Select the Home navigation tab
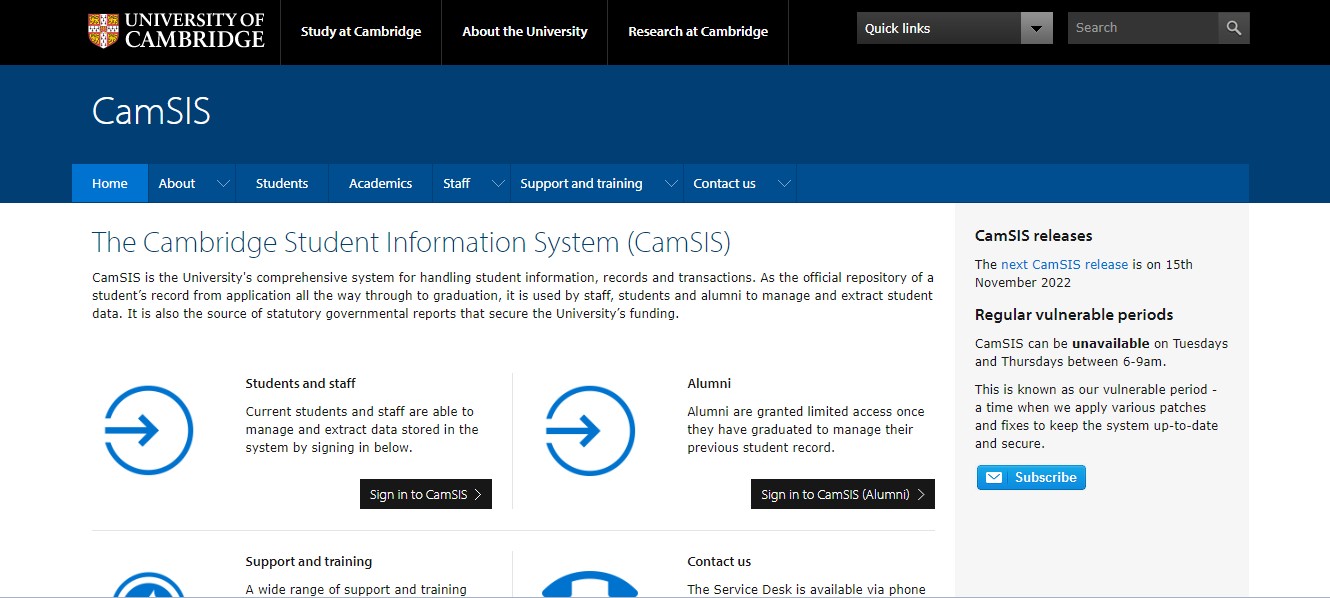The image size is (1330, 598). pyautogui.click(x=110, y=184)
